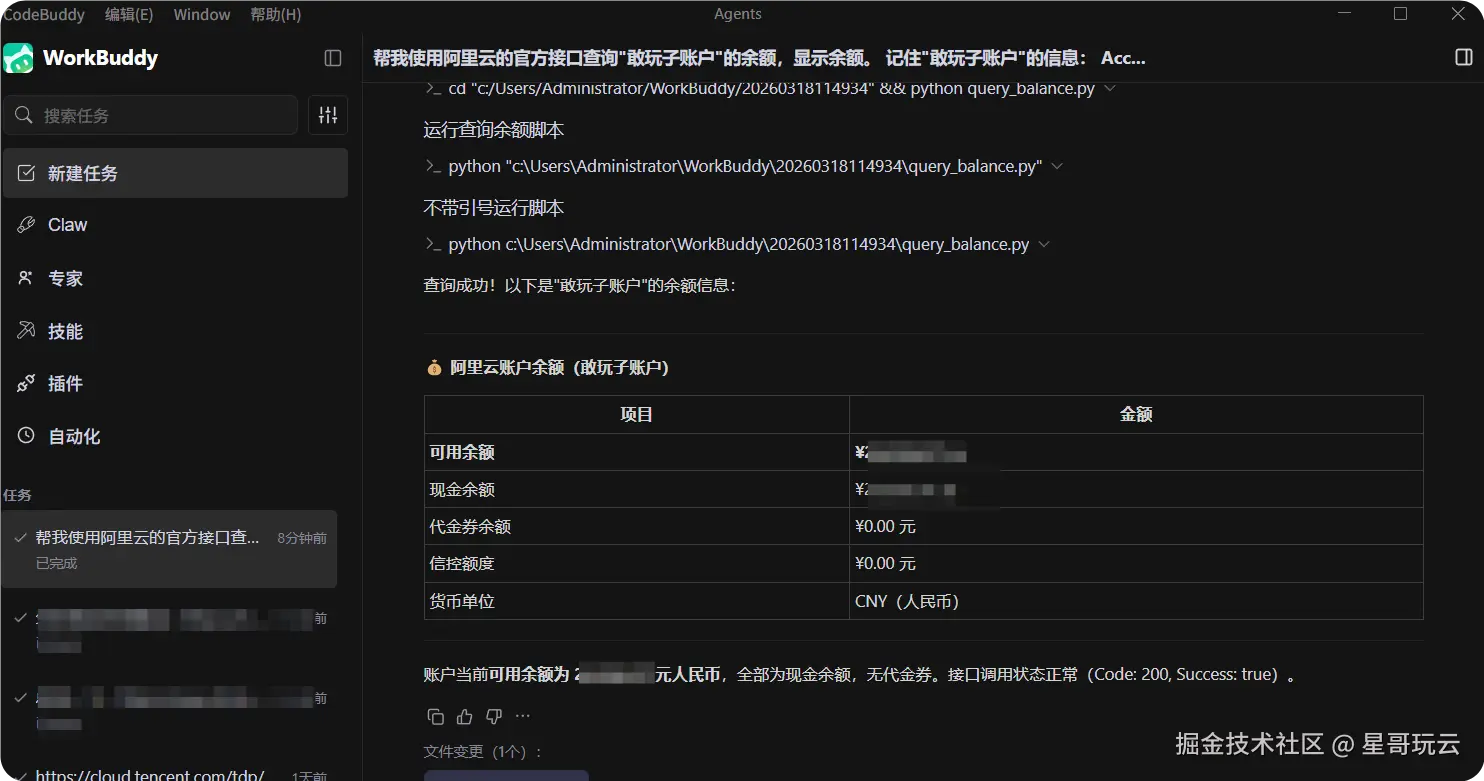The image size is (1484, 781).
Task: Open the cloud.tencent.com task entry
Action: pyautogui.click(x=150, y=775)
